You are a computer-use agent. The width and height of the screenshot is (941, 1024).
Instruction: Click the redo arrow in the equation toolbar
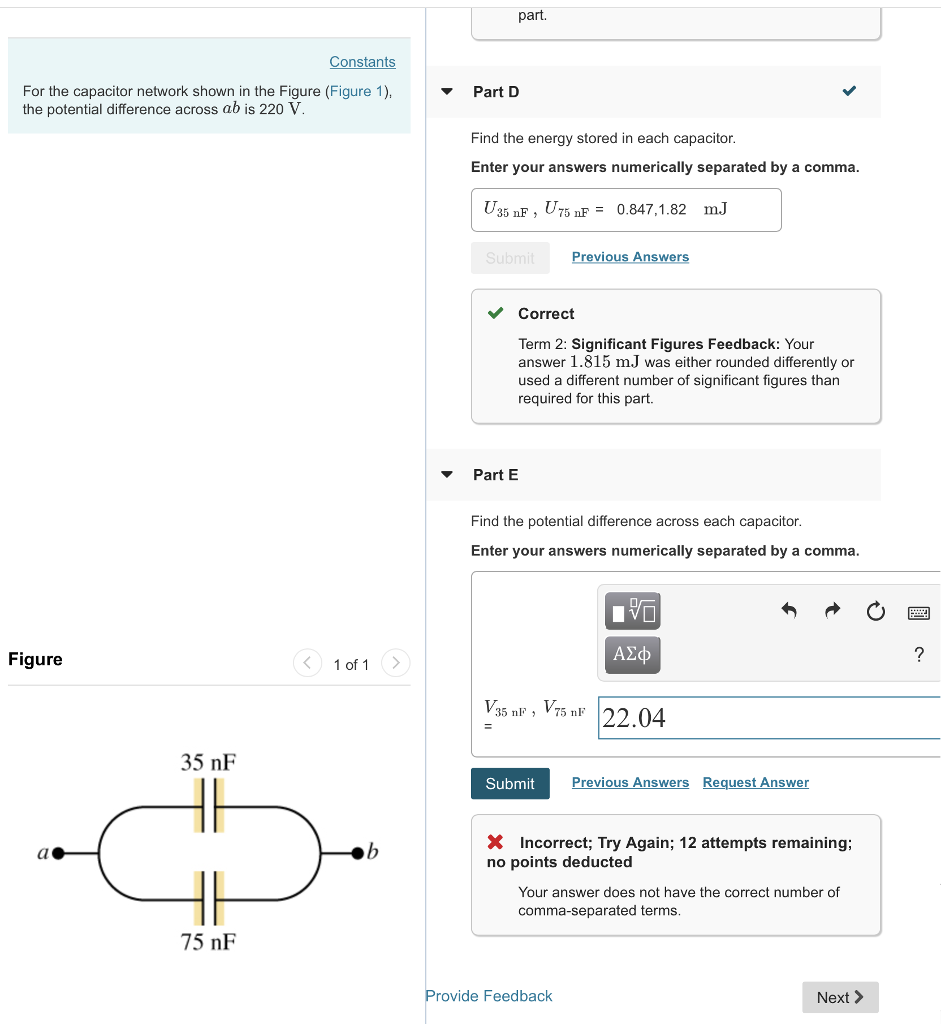coord(832,611)
